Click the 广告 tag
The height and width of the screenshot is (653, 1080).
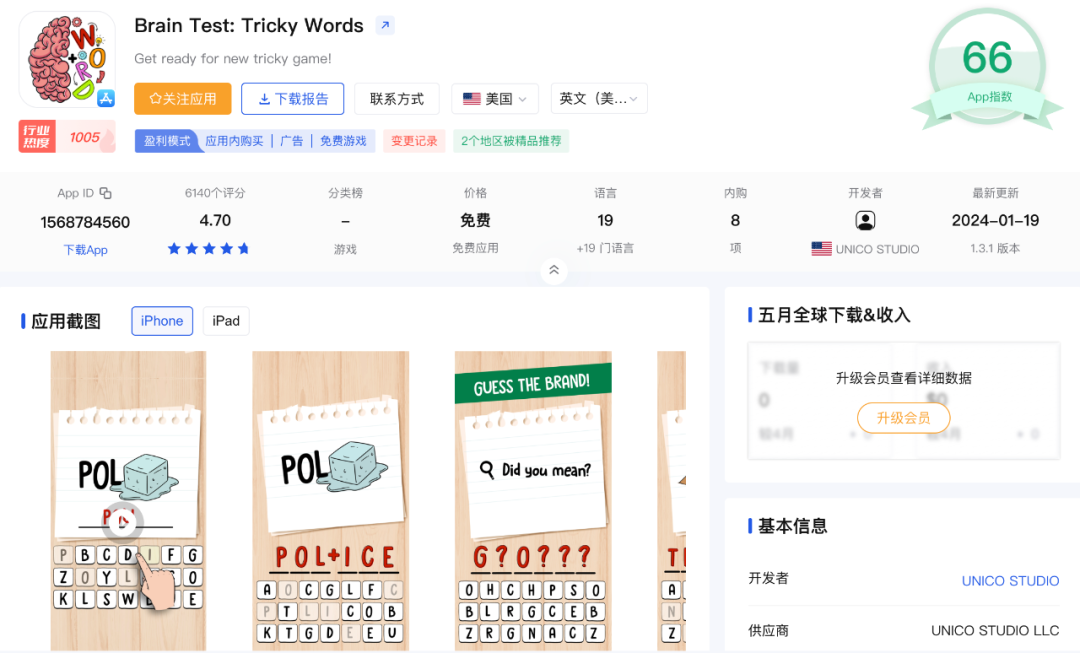[291, 141]
